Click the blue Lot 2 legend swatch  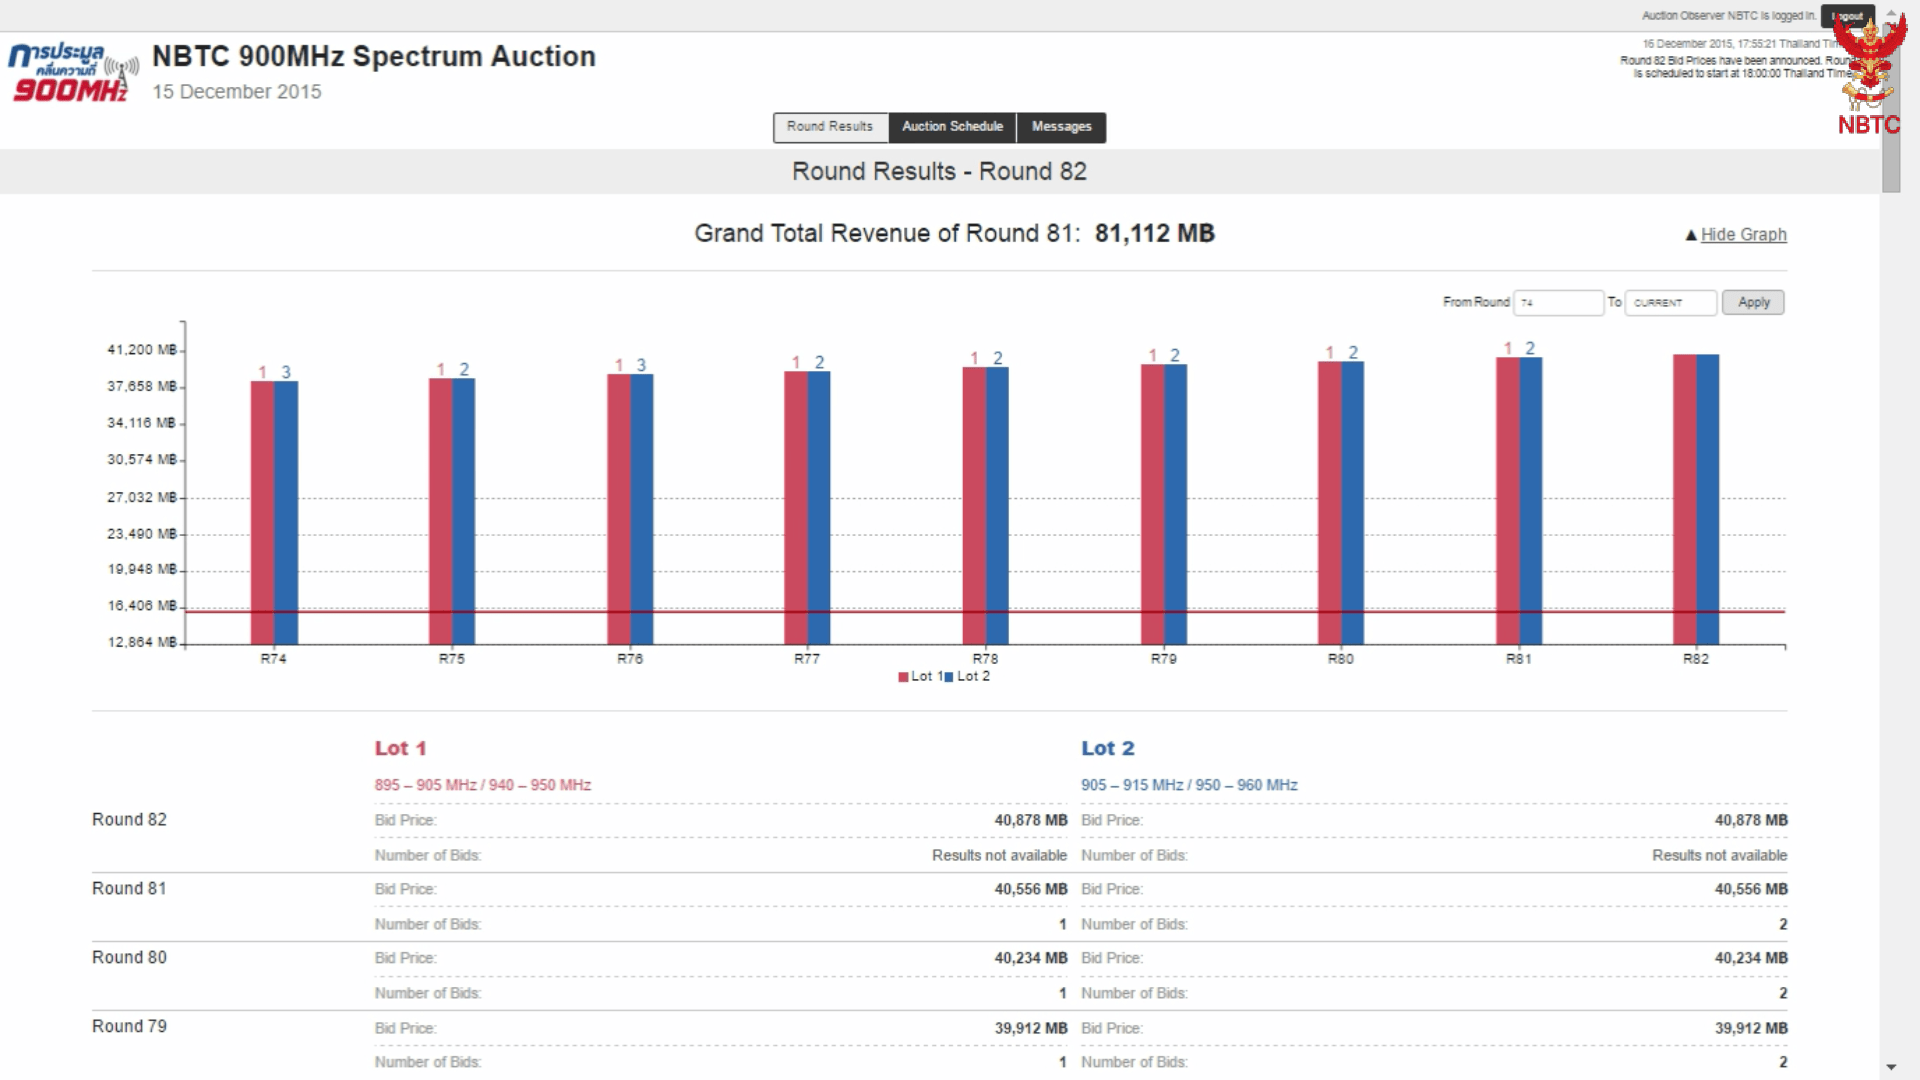[949, 677]
